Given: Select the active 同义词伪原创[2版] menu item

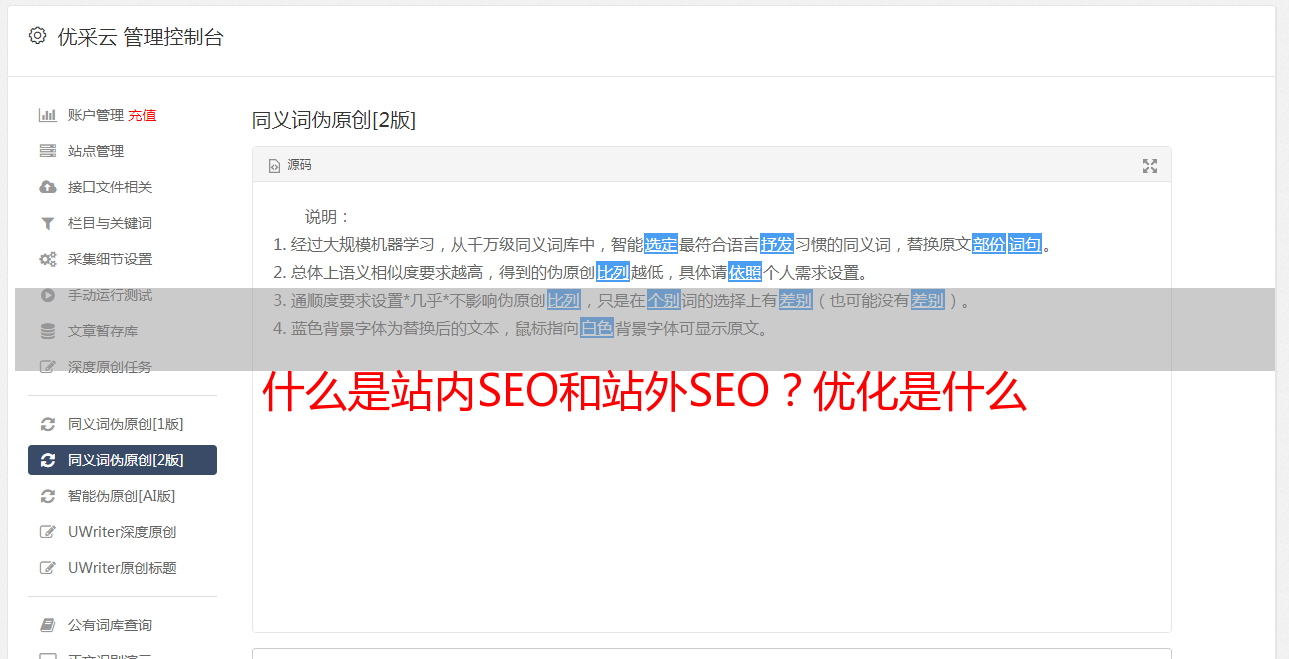Looking at the screenshot, I should (122, 460).
